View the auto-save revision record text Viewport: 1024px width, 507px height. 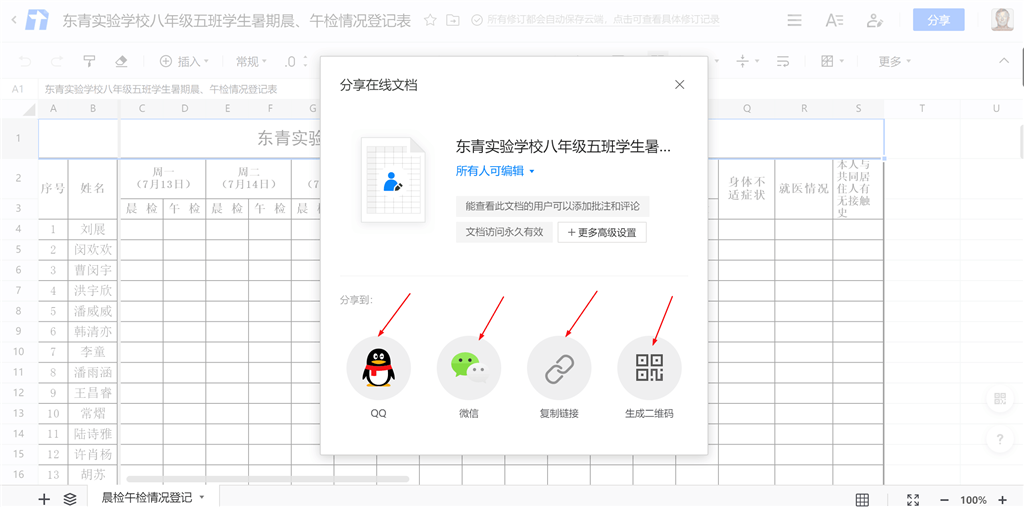point(603,20)
